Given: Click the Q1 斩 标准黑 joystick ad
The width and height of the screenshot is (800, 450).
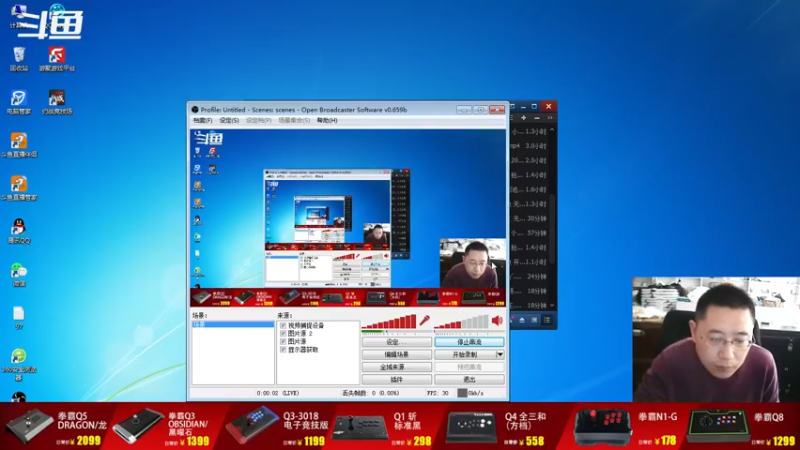Looking at the screenshot, I should click(x=383, y=427).
